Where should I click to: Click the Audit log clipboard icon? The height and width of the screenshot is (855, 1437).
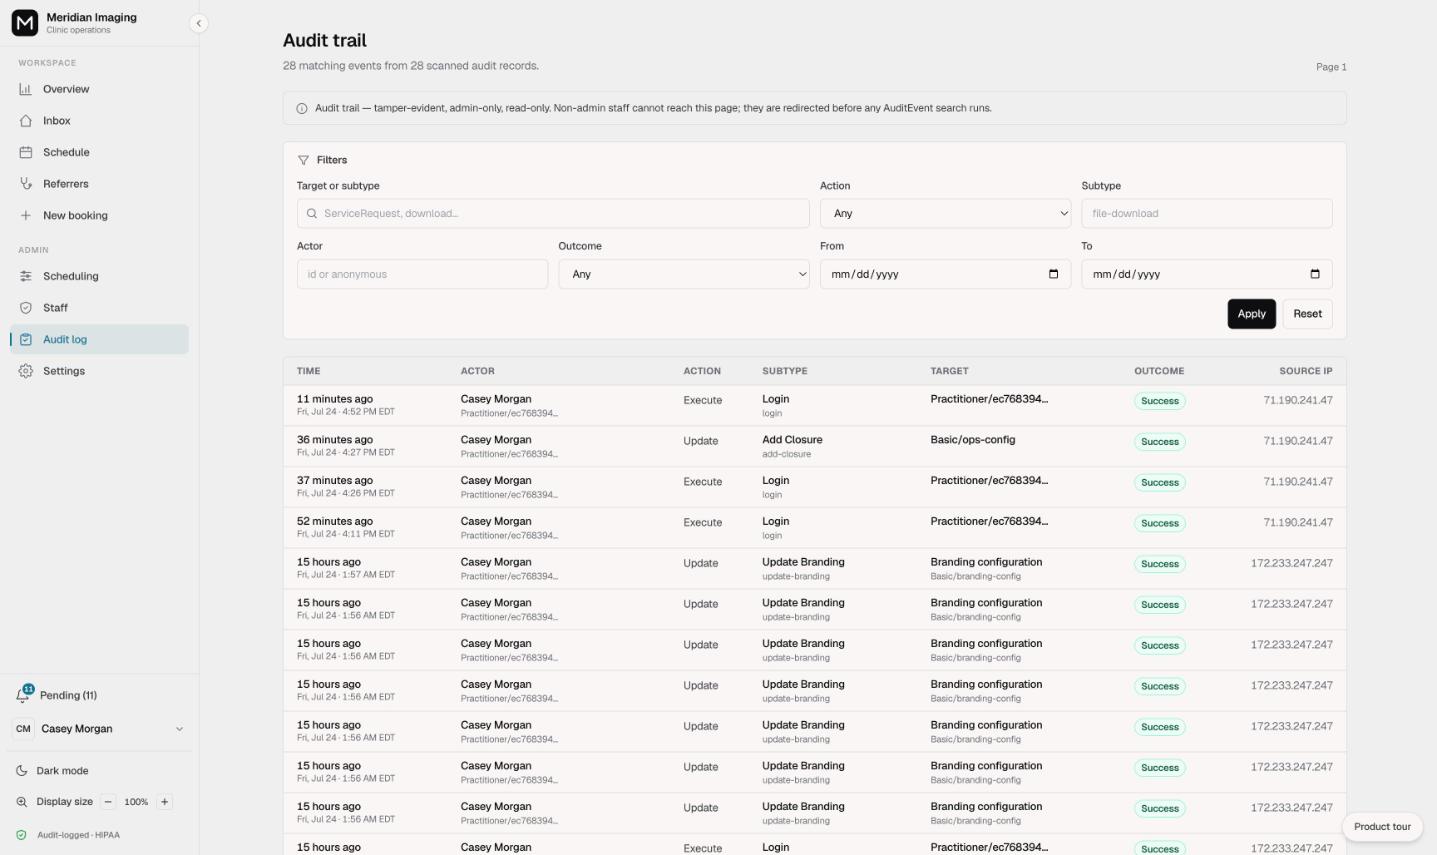[x=26, y=339]
